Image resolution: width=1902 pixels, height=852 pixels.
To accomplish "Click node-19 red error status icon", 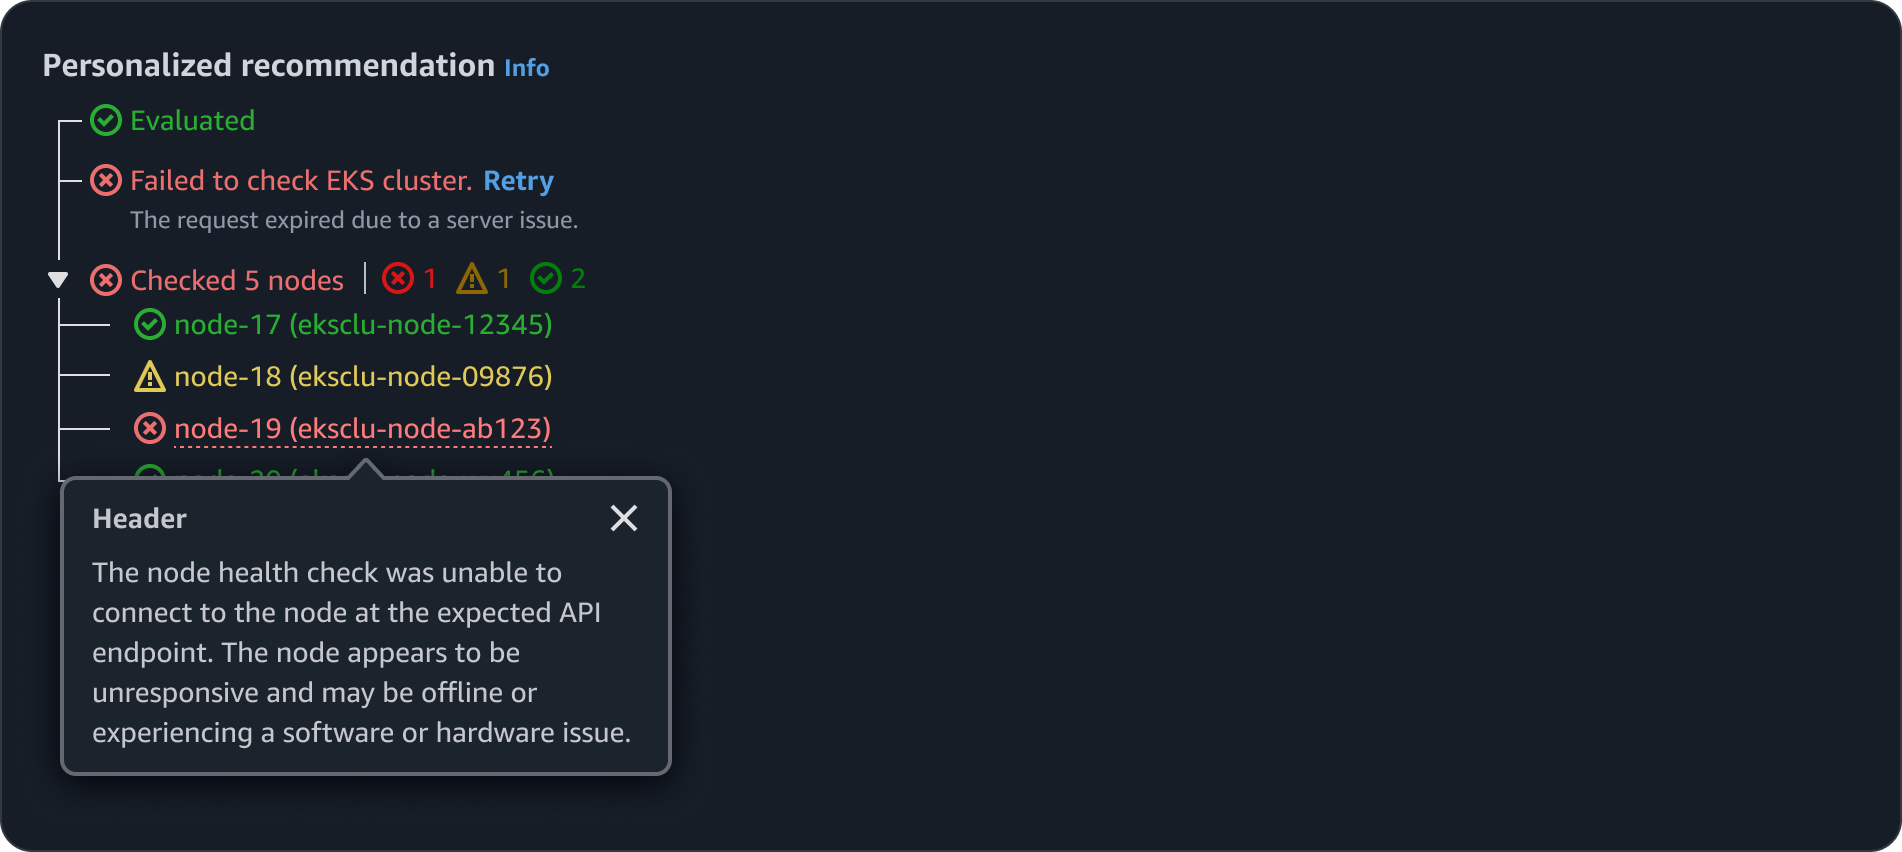I will [x=150, y=429].
